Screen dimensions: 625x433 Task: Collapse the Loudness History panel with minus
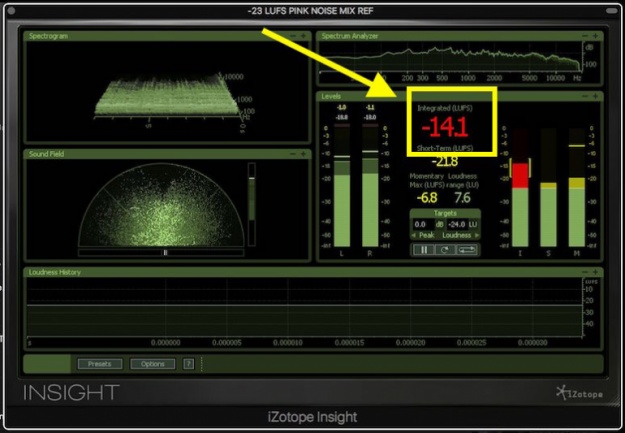pos(585,272)
